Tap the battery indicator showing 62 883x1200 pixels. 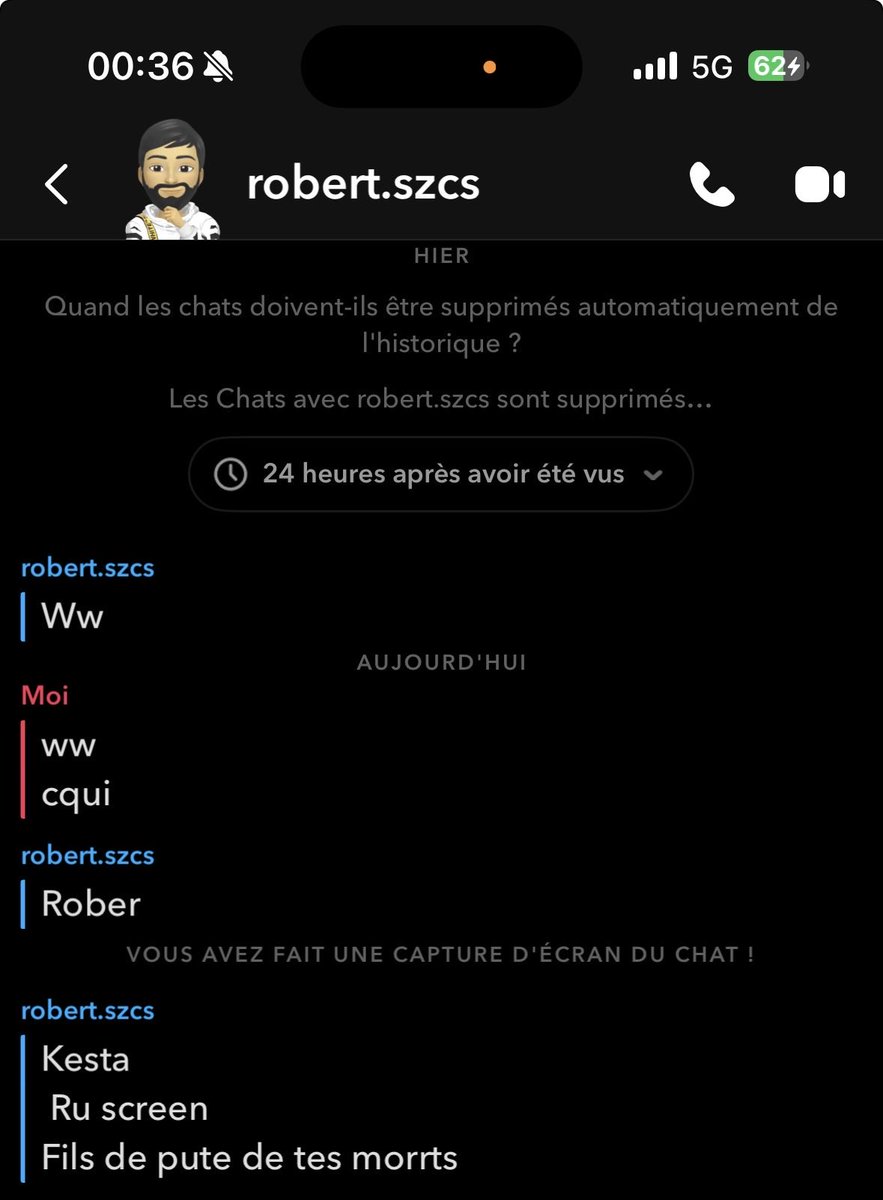[x=777, y=67]
